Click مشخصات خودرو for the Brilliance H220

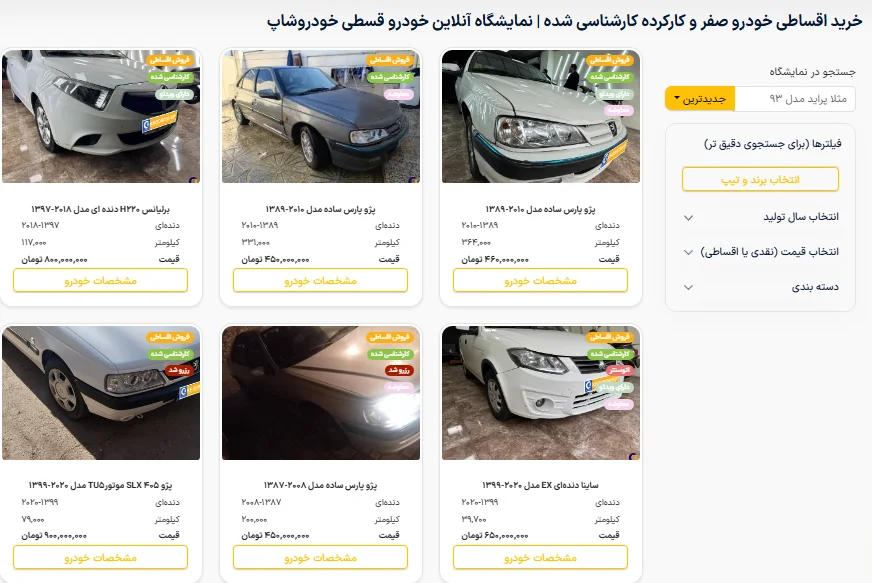[101, 280]
